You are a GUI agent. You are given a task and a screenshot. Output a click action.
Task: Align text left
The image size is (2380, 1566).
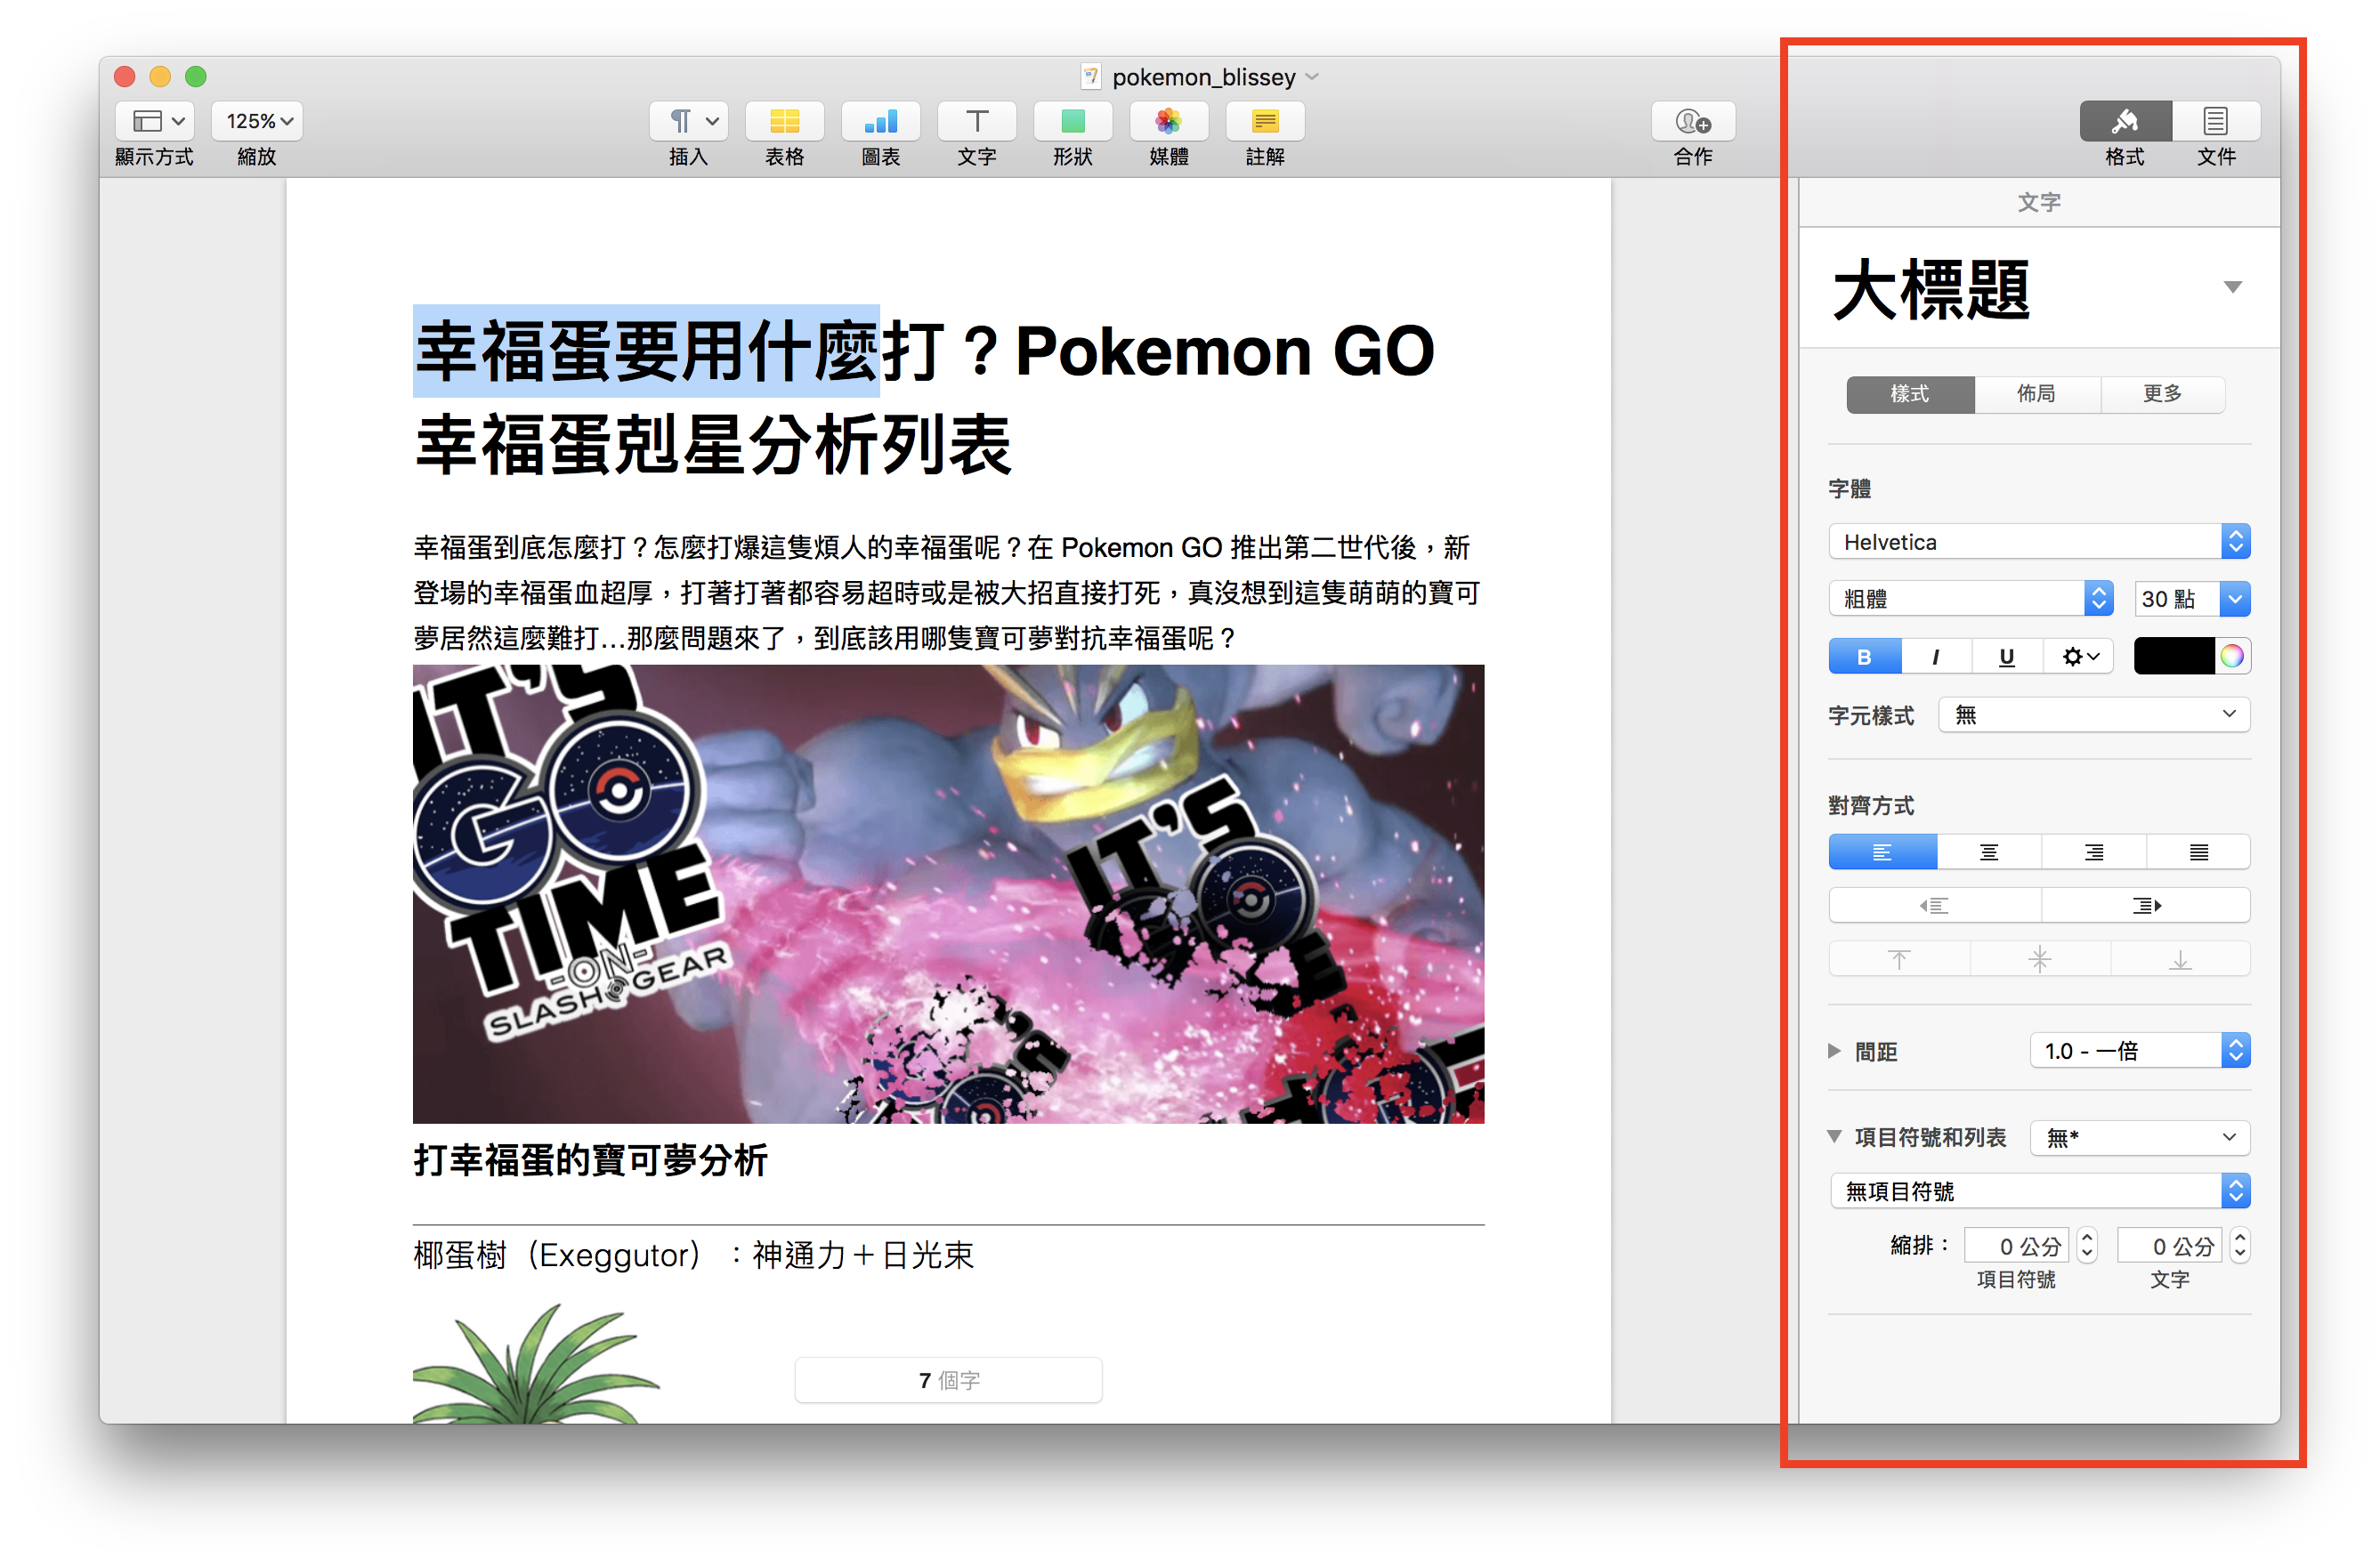tap(1882, 852)
